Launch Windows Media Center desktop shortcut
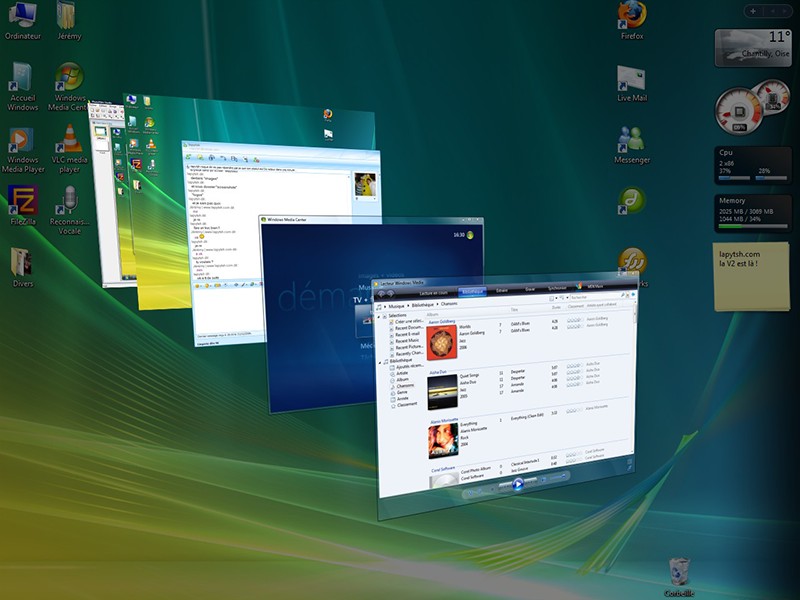 pyautogui.click(x=68, y=87)
